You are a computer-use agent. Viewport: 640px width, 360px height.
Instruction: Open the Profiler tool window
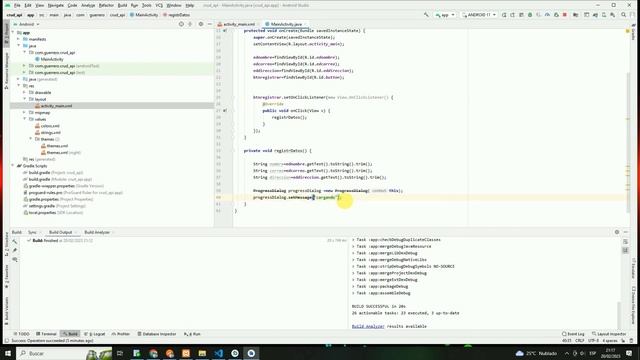121,334
